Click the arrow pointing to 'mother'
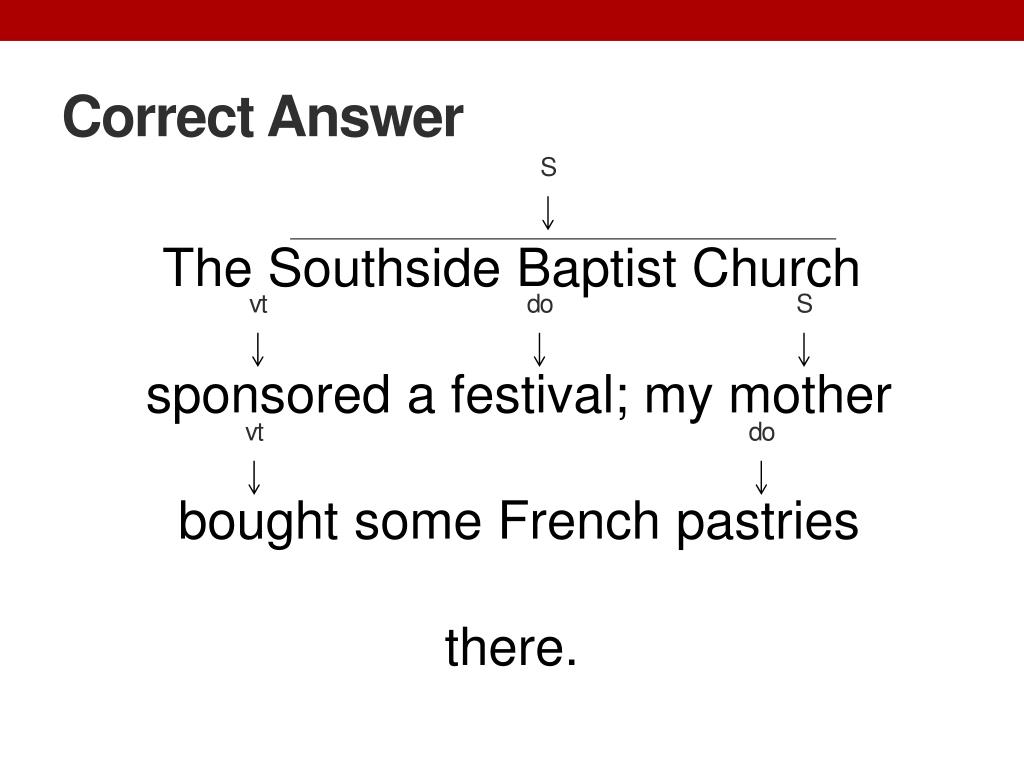Image resolution: width=1024 pixels, height=768 pixels. click(x=804, y=349)
